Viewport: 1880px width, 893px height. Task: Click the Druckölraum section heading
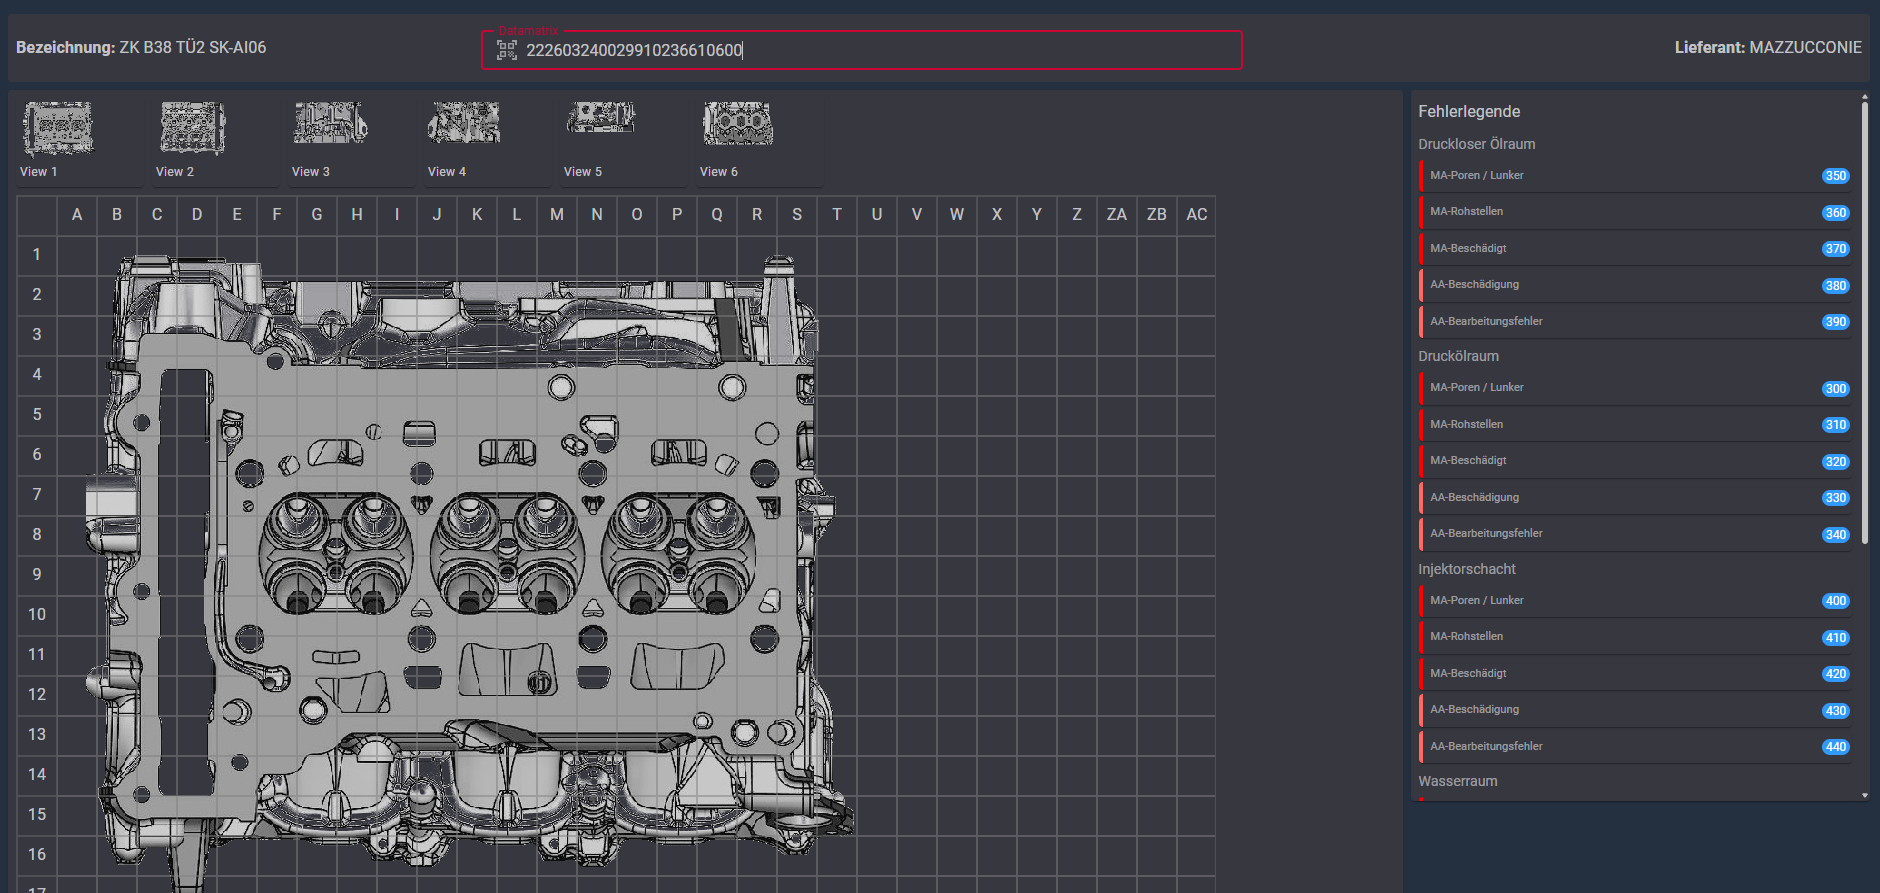pyautogui.click(x=1458, y=356)
